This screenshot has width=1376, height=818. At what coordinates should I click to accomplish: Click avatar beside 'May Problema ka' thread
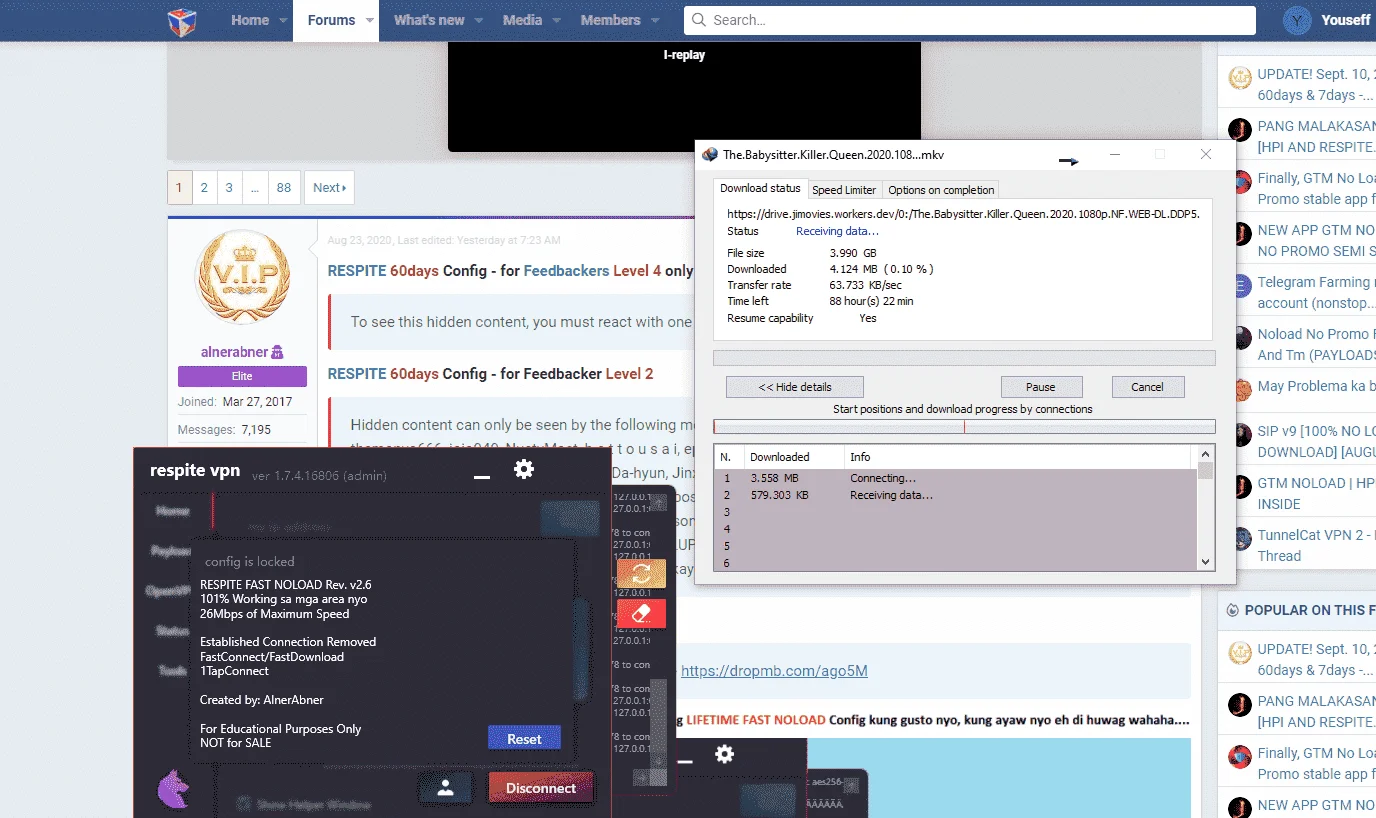click(1240, 389)
